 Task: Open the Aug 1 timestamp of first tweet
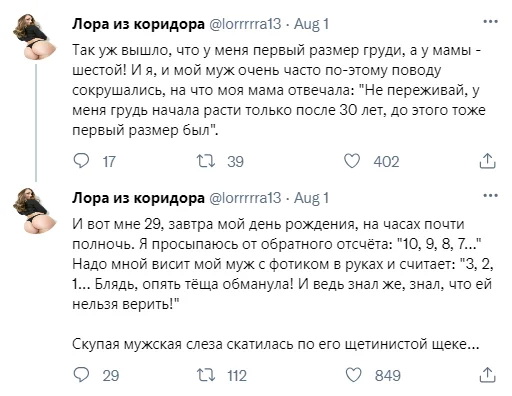click(x=311, y=24)
